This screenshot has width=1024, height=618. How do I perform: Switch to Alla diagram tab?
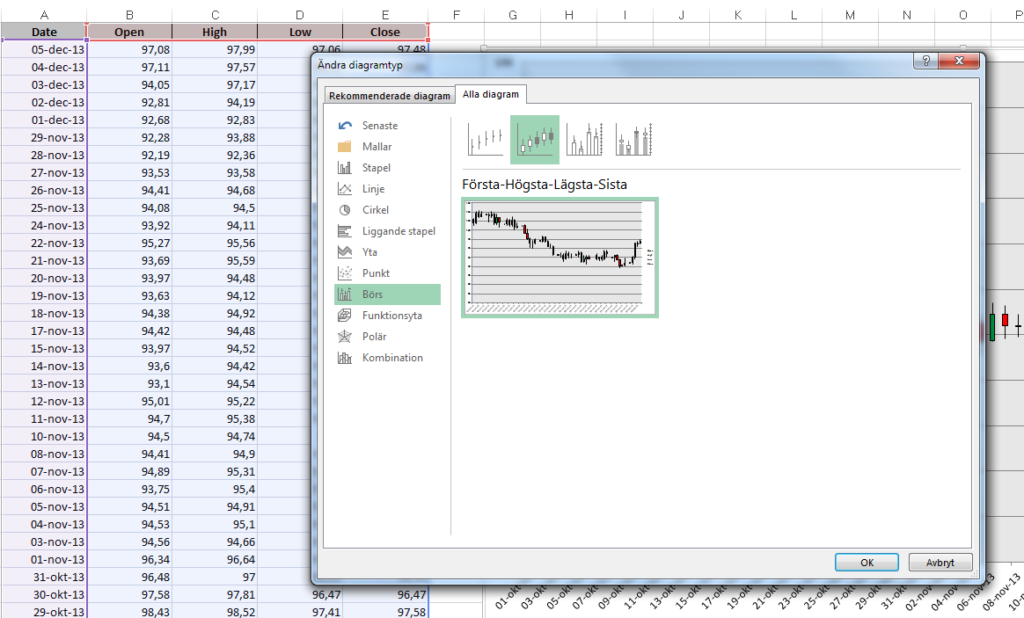pyautogui.click(x=490, y=94)
